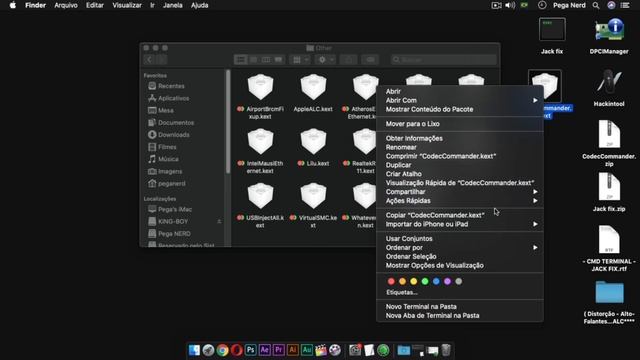The width and height of the screenshot is (640, 360).
Task: Select Lilu.kext file icon
Action: [x=313, y=141]
